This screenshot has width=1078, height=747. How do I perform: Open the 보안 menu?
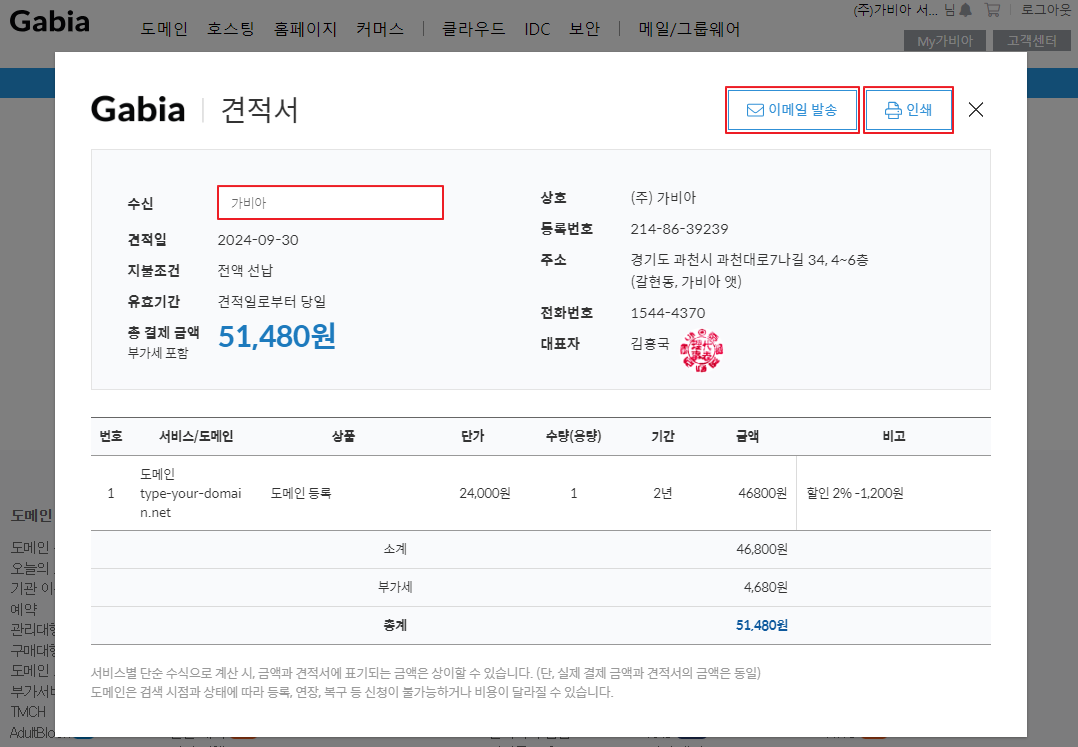click(584, 29)
